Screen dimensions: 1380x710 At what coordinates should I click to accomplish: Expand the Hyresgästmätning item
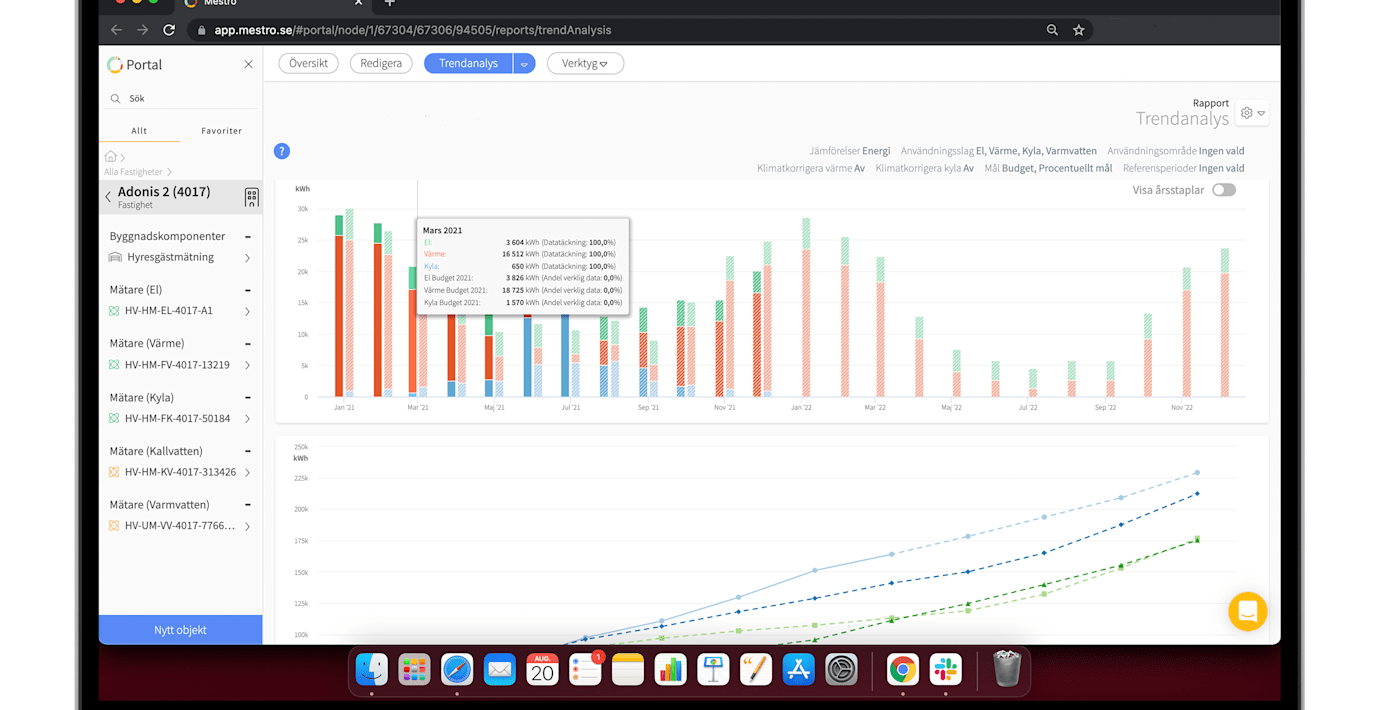point(247,258)
